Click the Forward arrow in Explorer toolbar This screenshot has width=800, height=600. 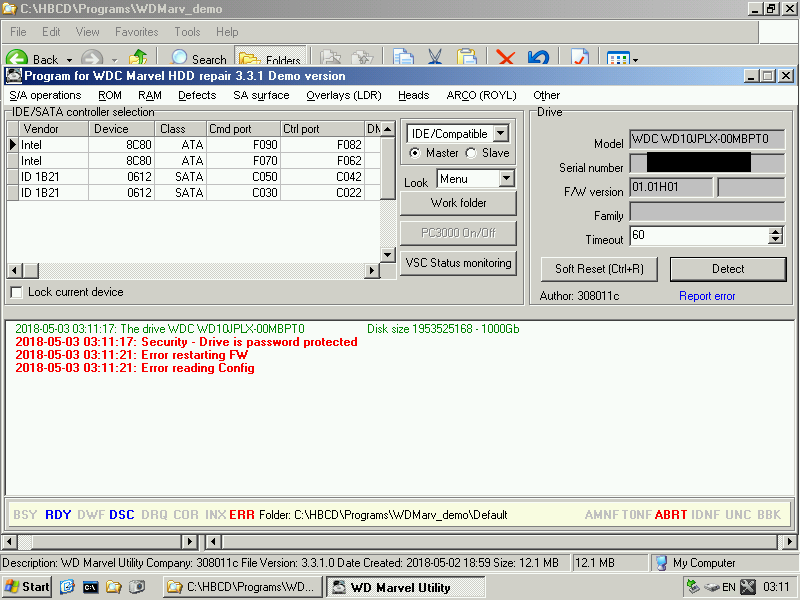(92, 59)
